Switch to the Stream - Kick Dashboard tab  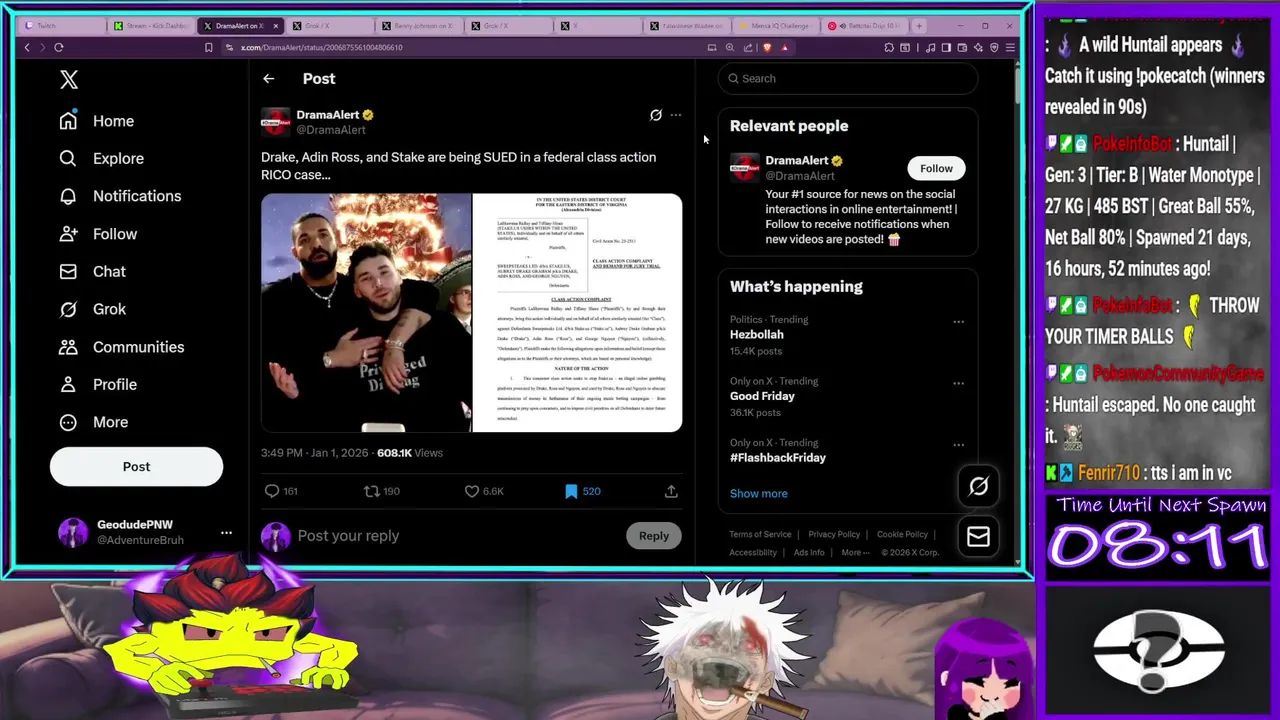pyautogui.click(x=149, y=26)
